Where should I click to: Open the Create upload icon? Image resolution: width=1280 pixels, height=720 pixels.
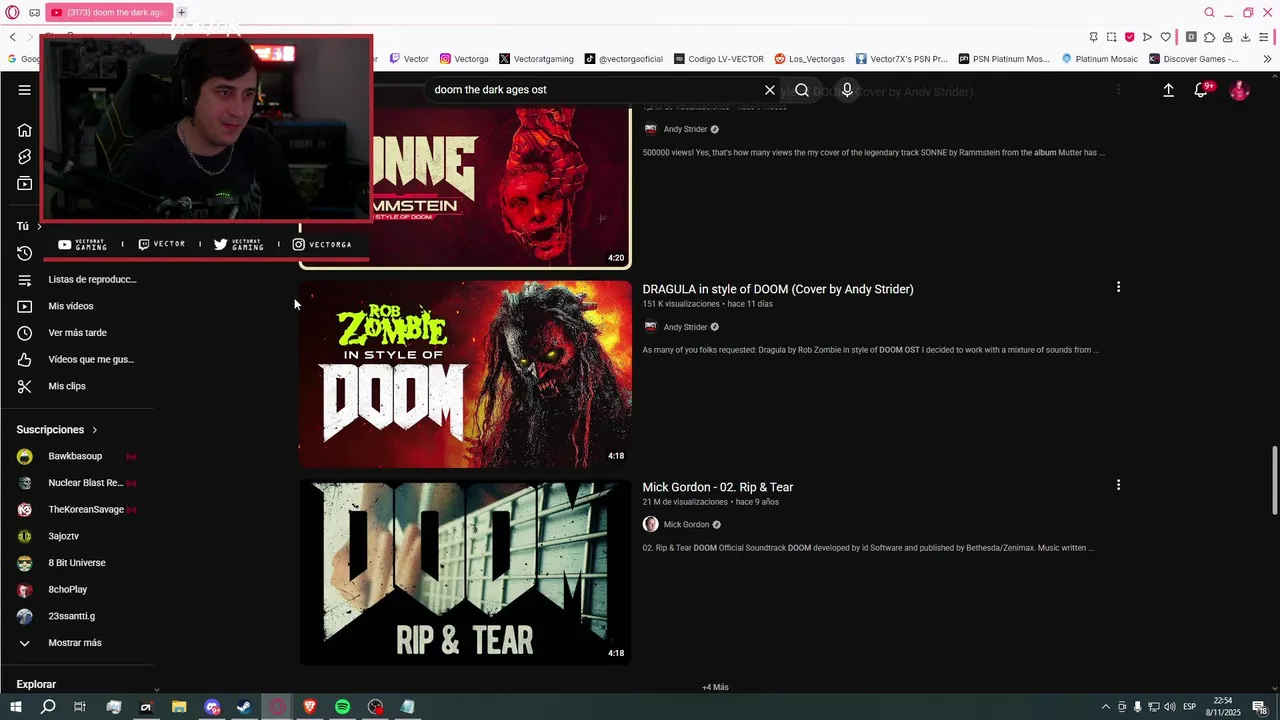point(1168,90)
